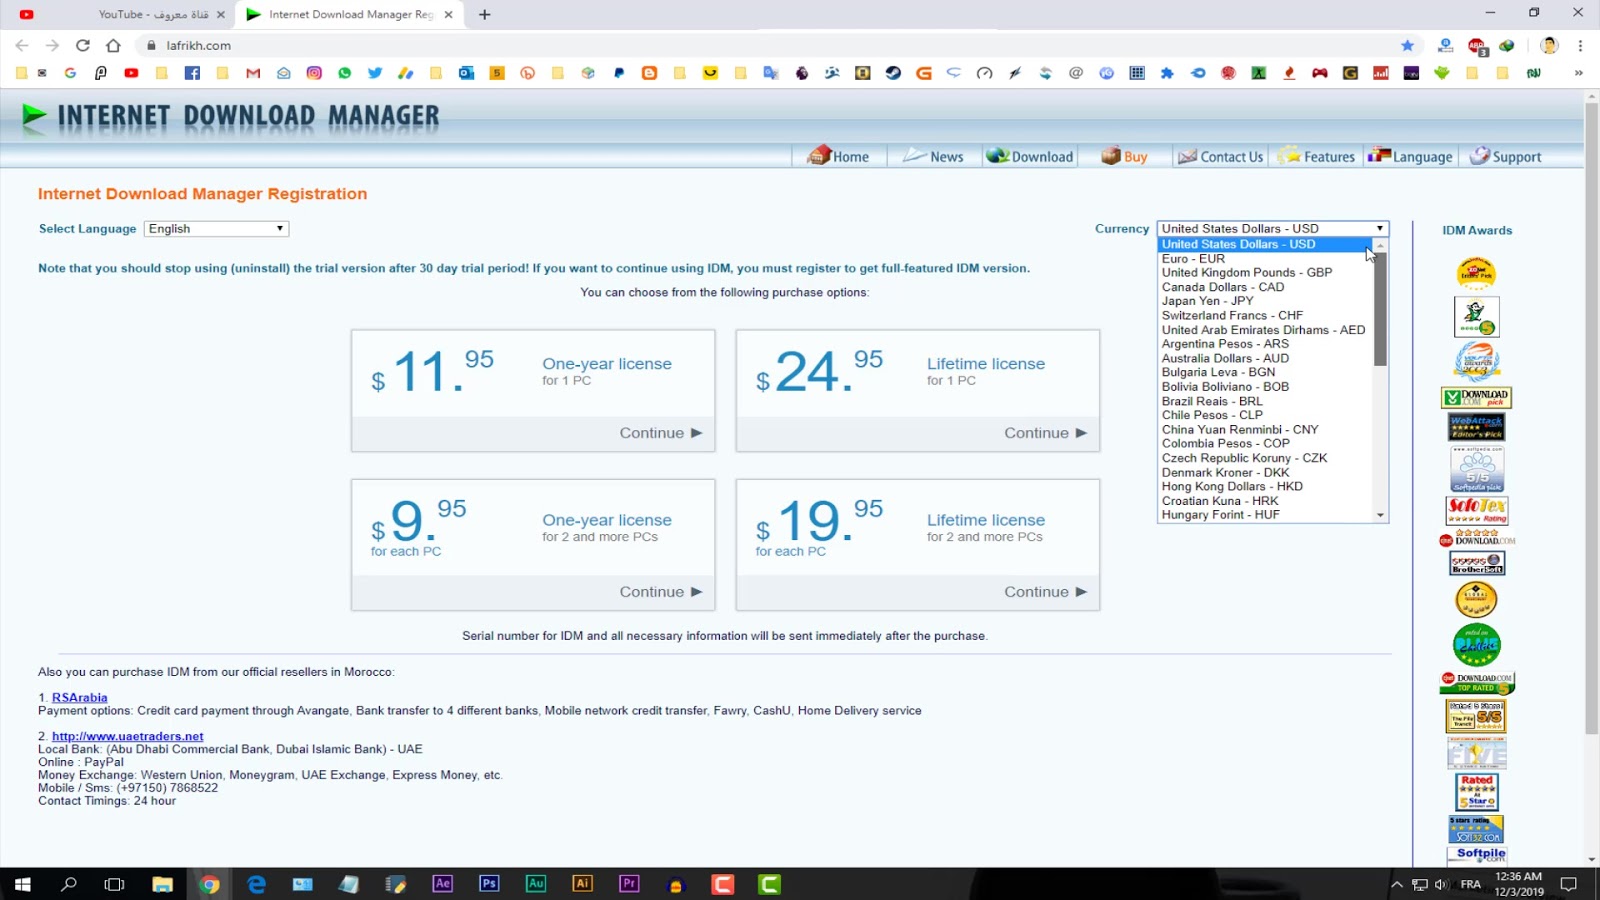
Task: Close the Internet Download Manager tab
Action: tap(448, 14)
